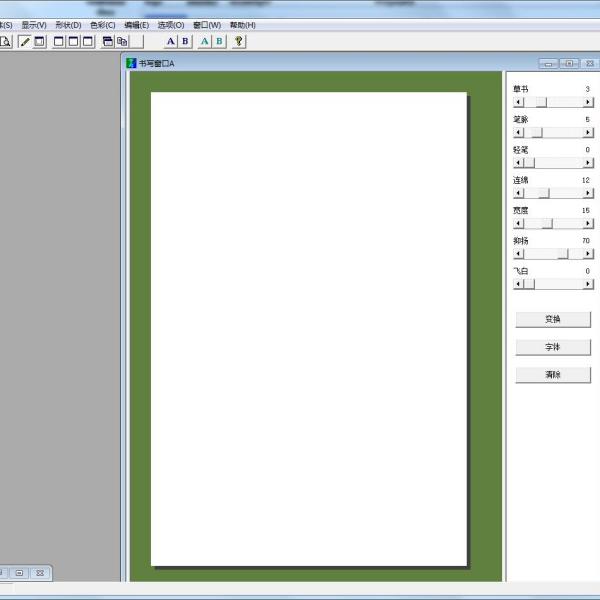
Task: Click the print preview magnifier icon
Action: 5,41
